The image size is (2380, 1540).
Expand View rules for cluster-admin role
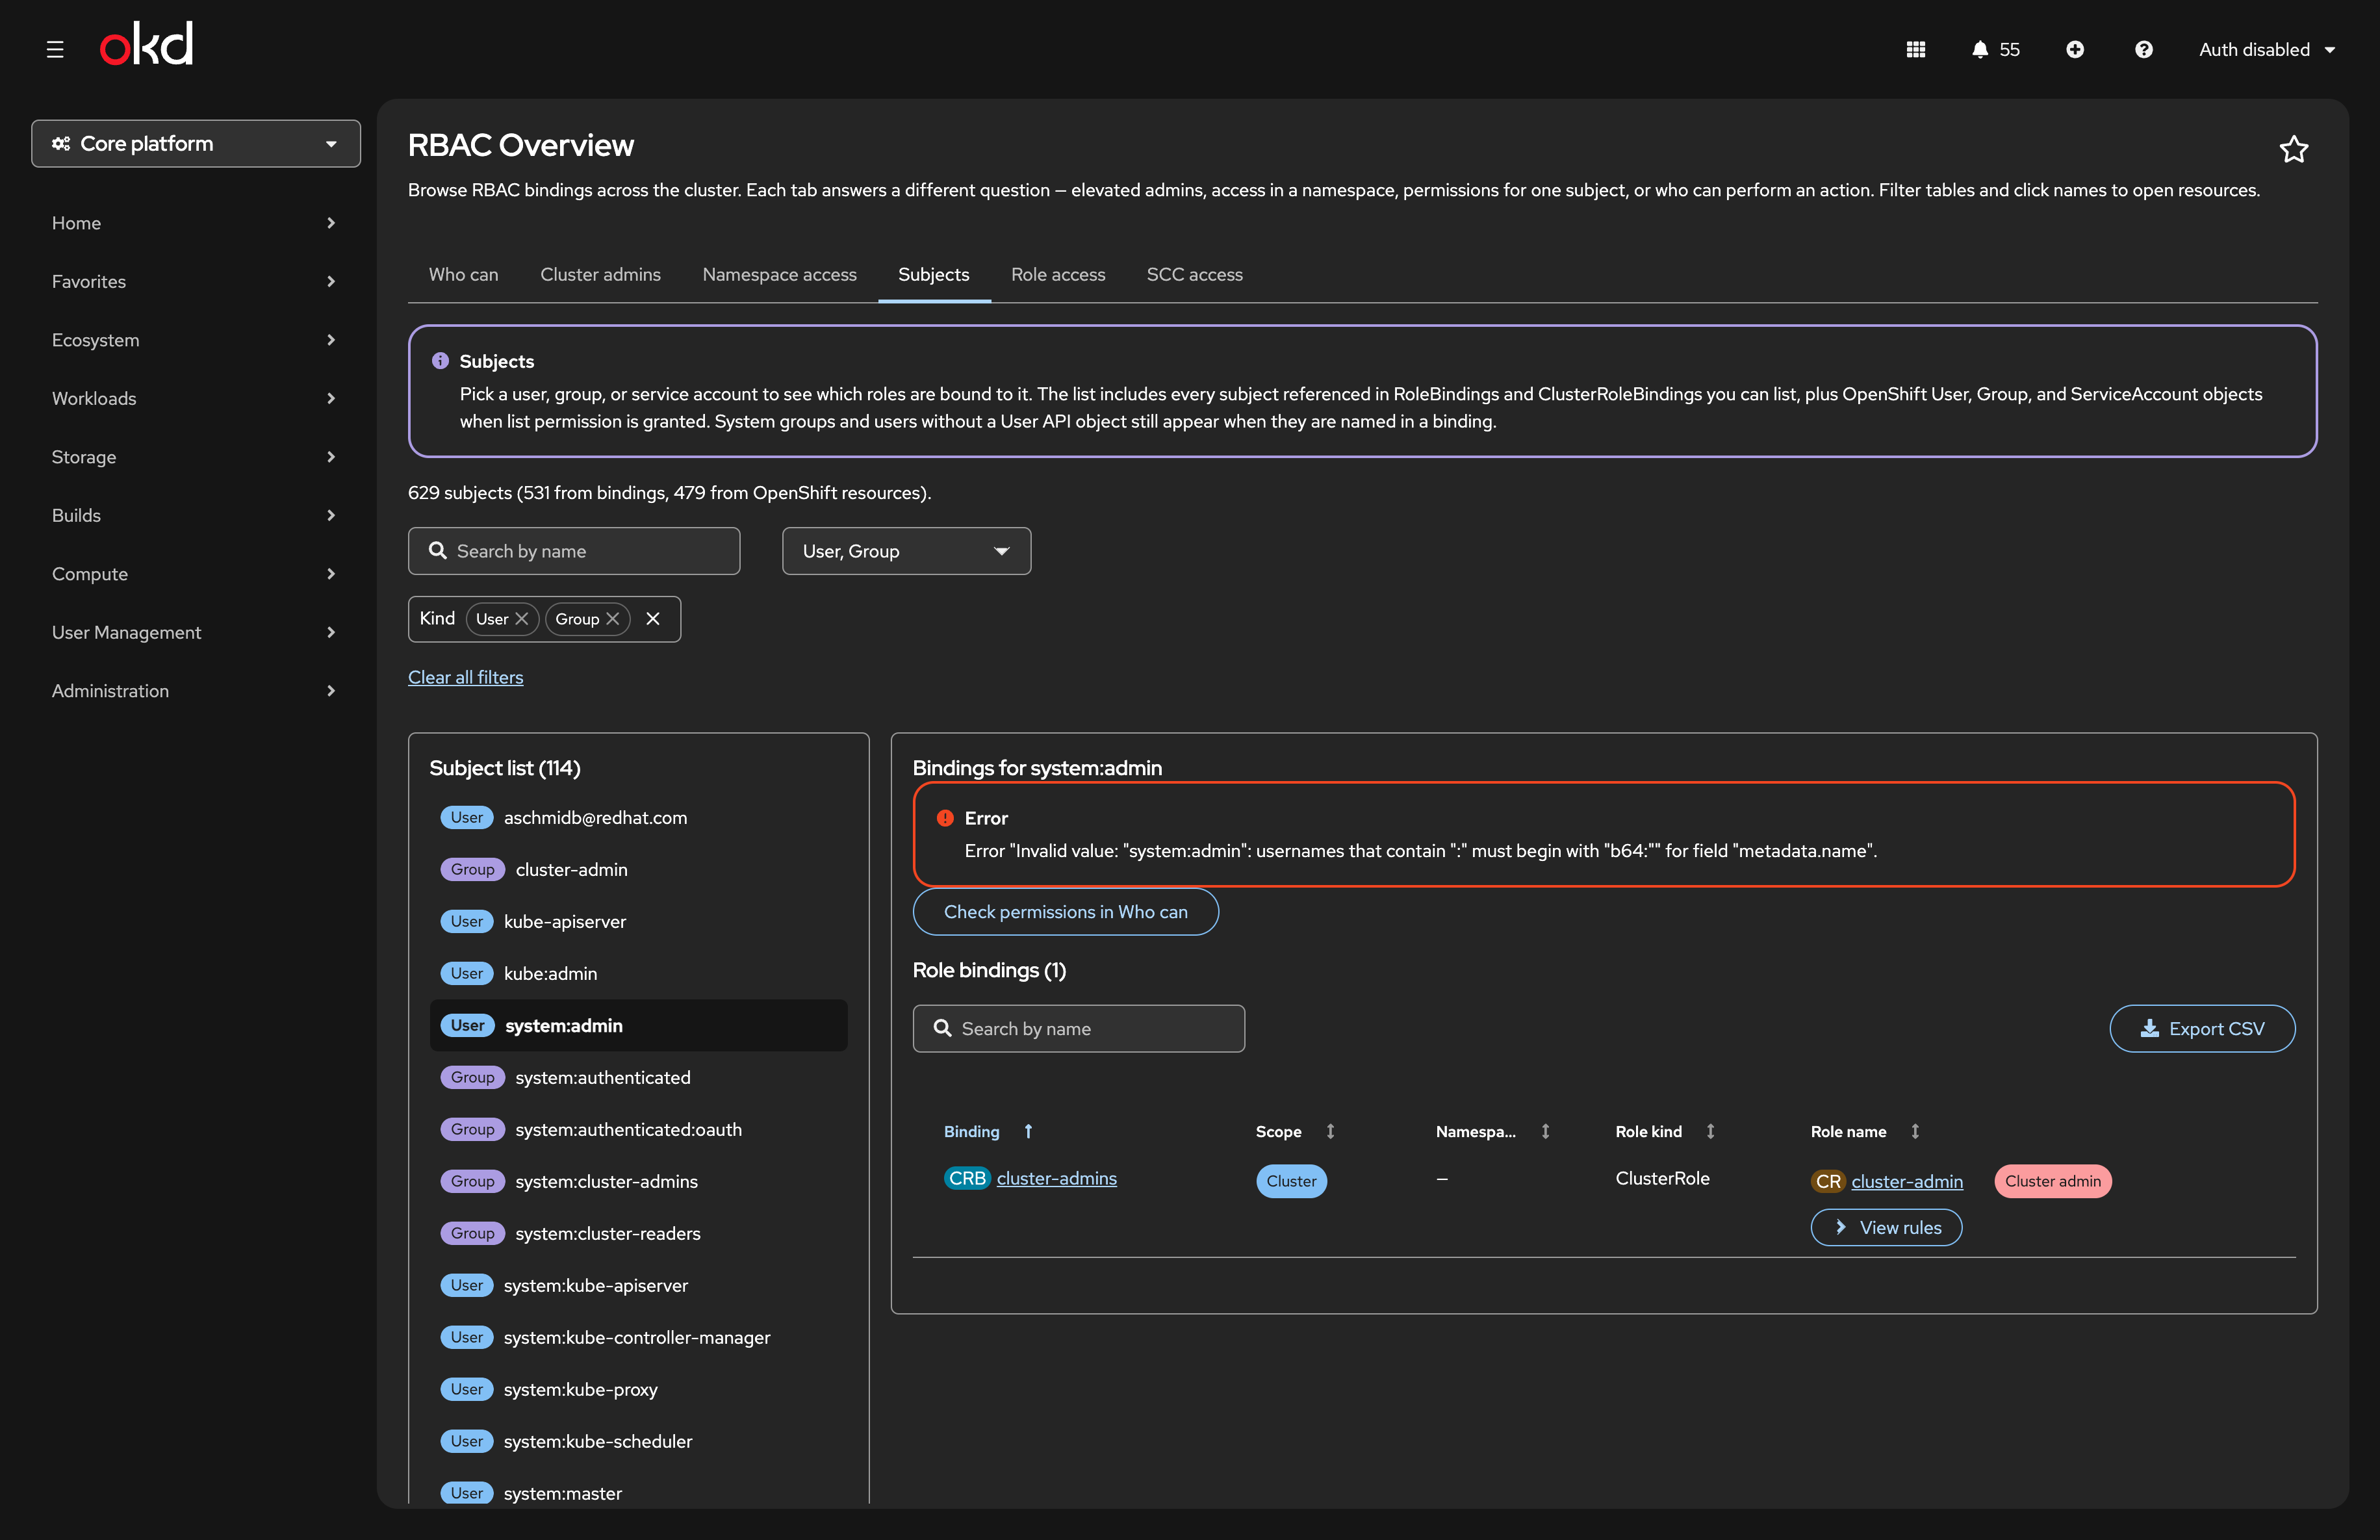(x=1886, y=1227)
